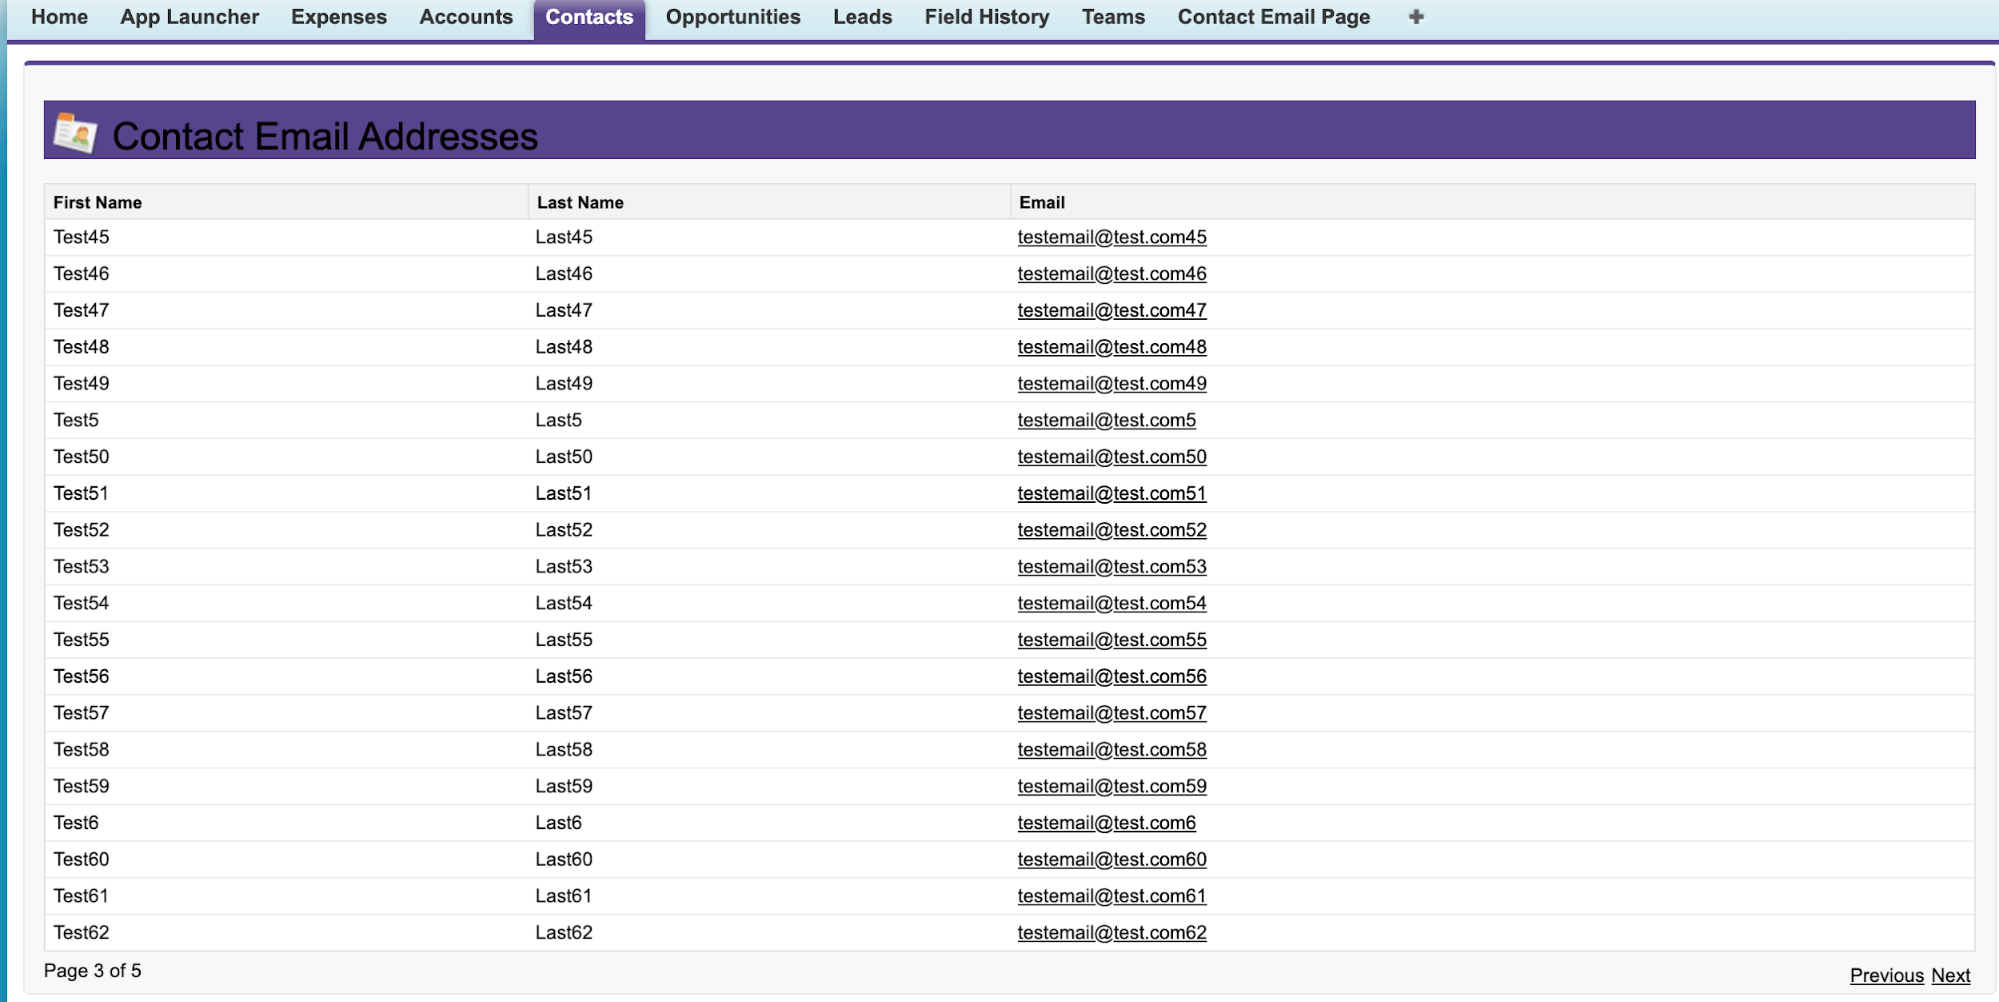Open the Contact Email Page tab
This screenshot has height=1002, width=1999.
coord(1273,17)
